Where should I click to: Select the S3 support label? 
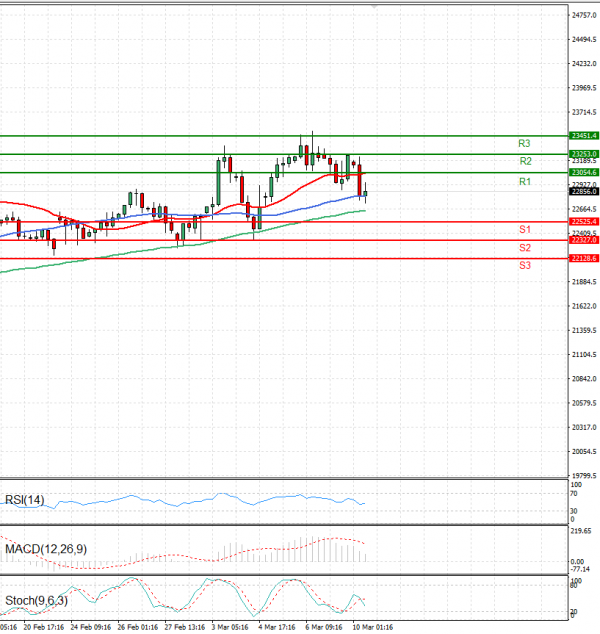(x=524, y=266)
